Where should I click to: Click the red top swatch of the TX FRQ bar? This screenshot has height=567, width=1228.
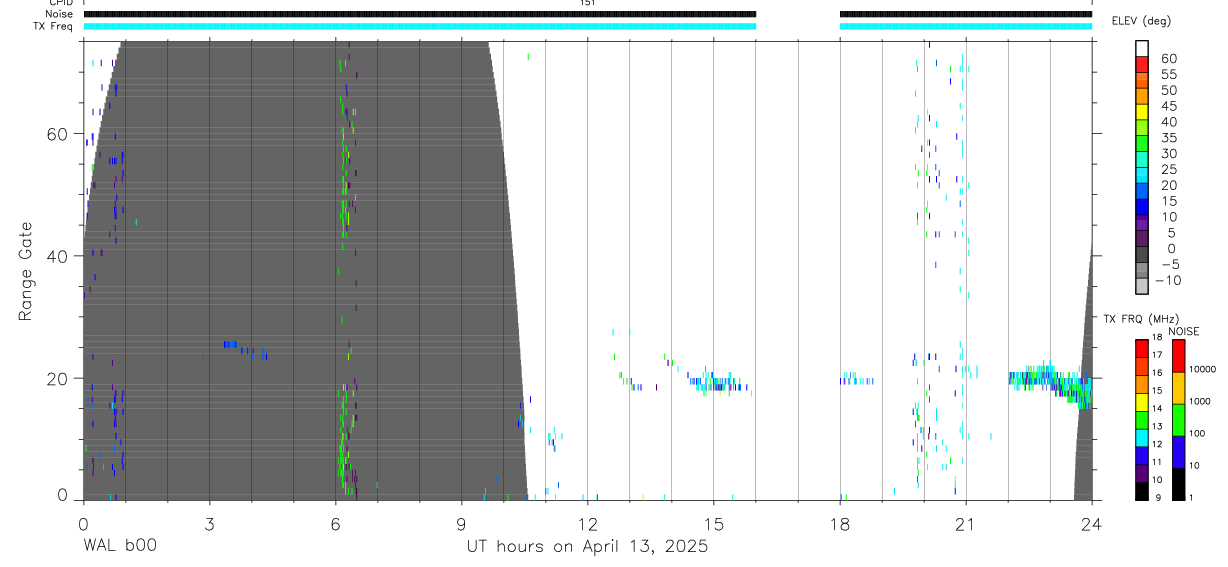[1141, 348]
